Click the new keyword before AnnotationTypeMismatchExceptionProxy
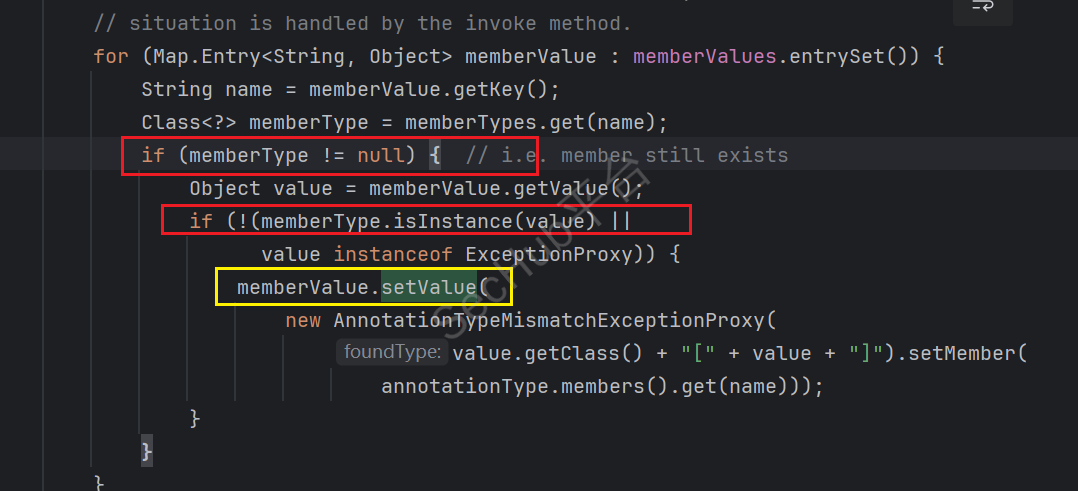This screenshot has height=491, width=1078. coord(303,321)
